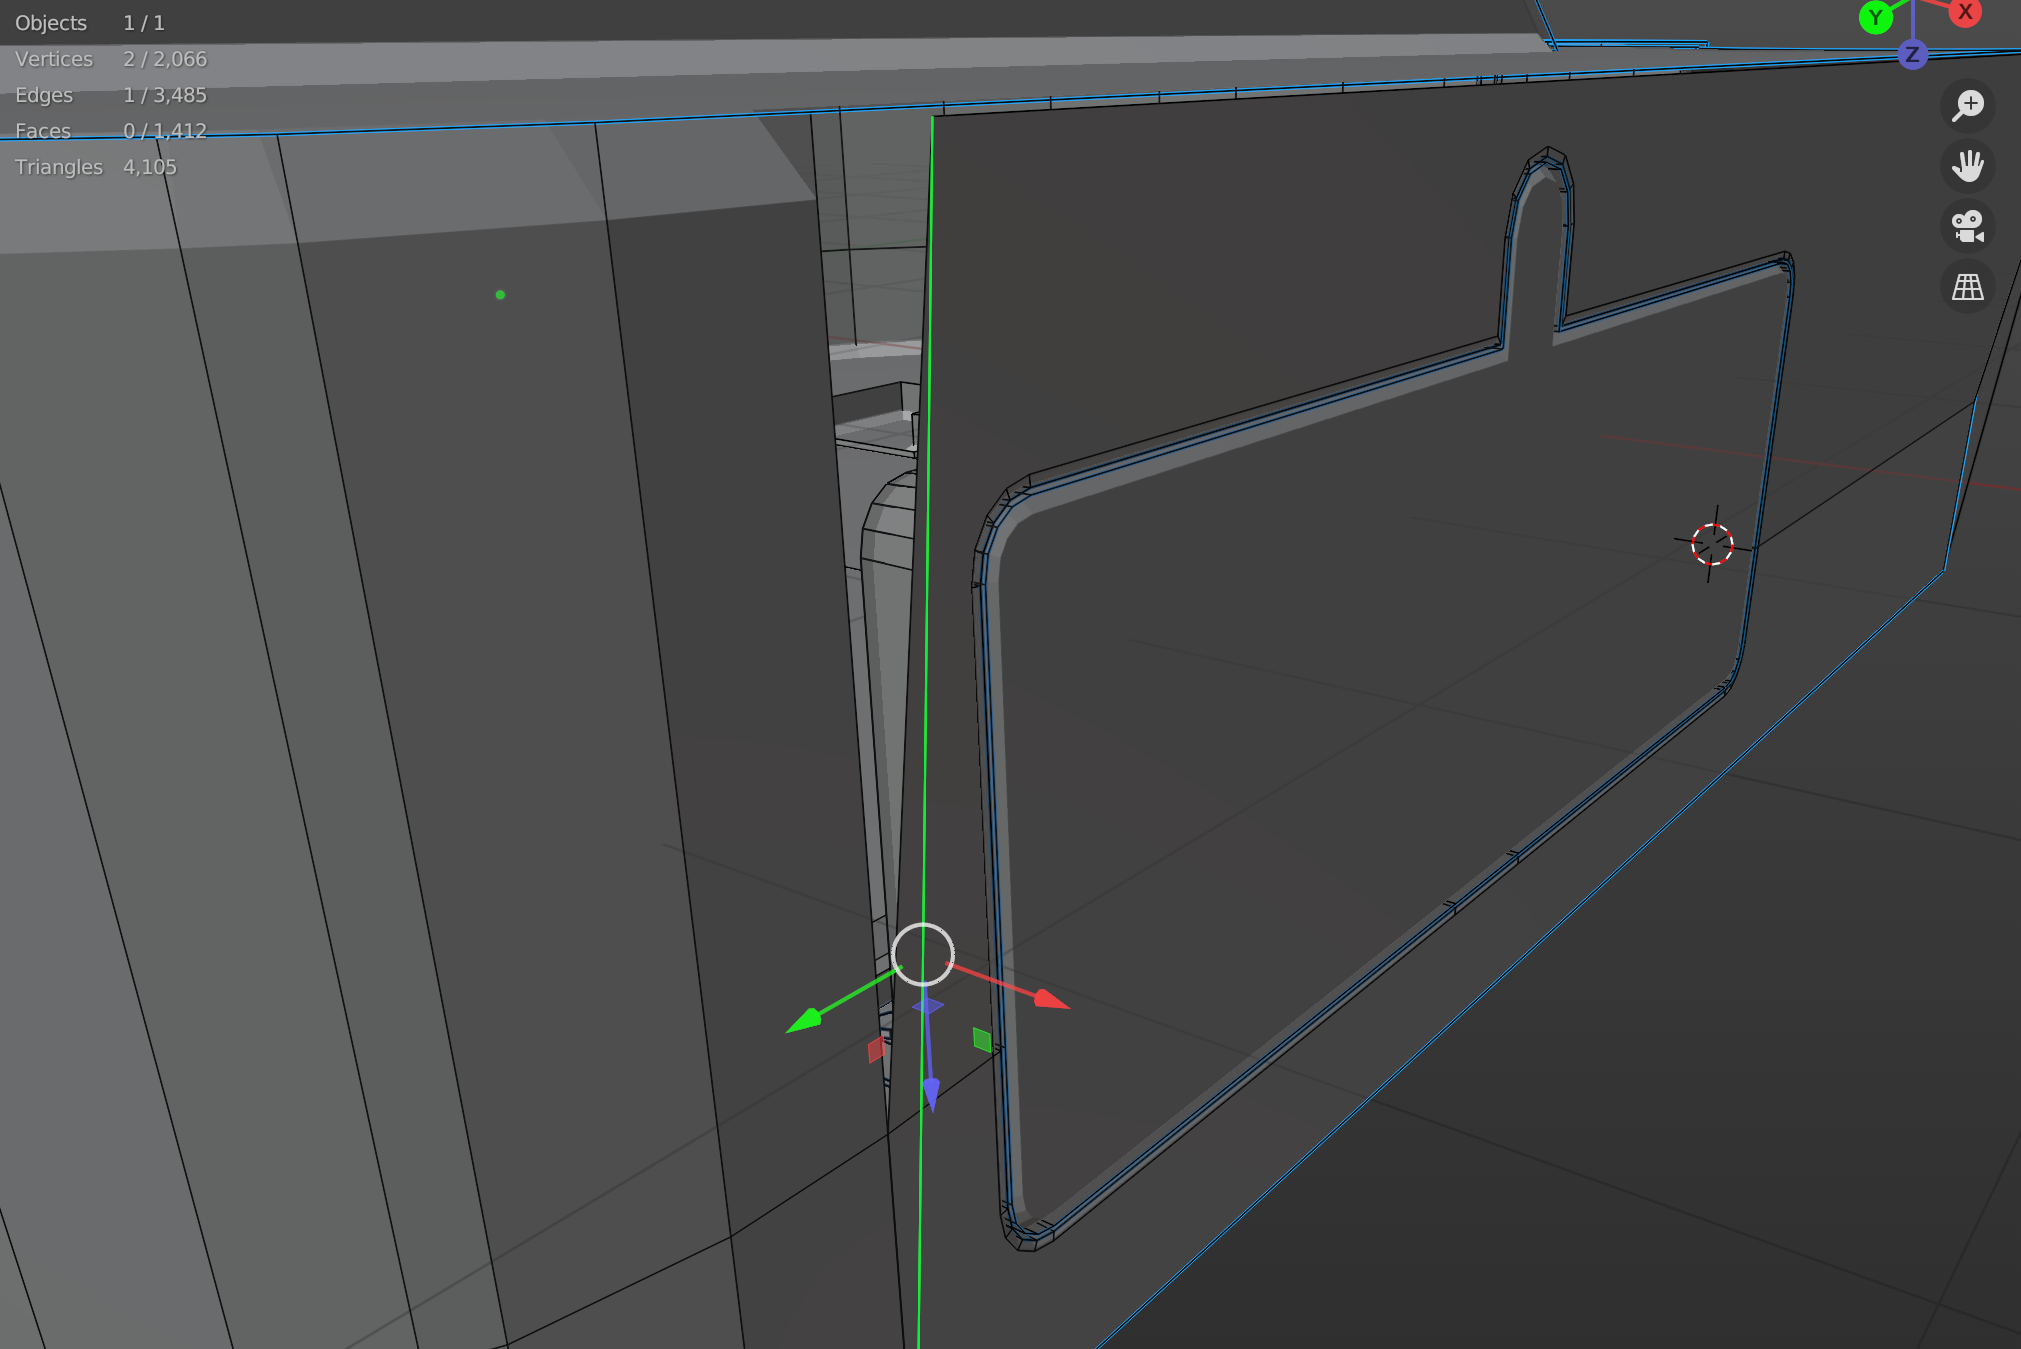Image resolution: width=2021 pixels, height=1349 pixels.
Task: Click the Edges statistics line
Action: pos(111,95)
